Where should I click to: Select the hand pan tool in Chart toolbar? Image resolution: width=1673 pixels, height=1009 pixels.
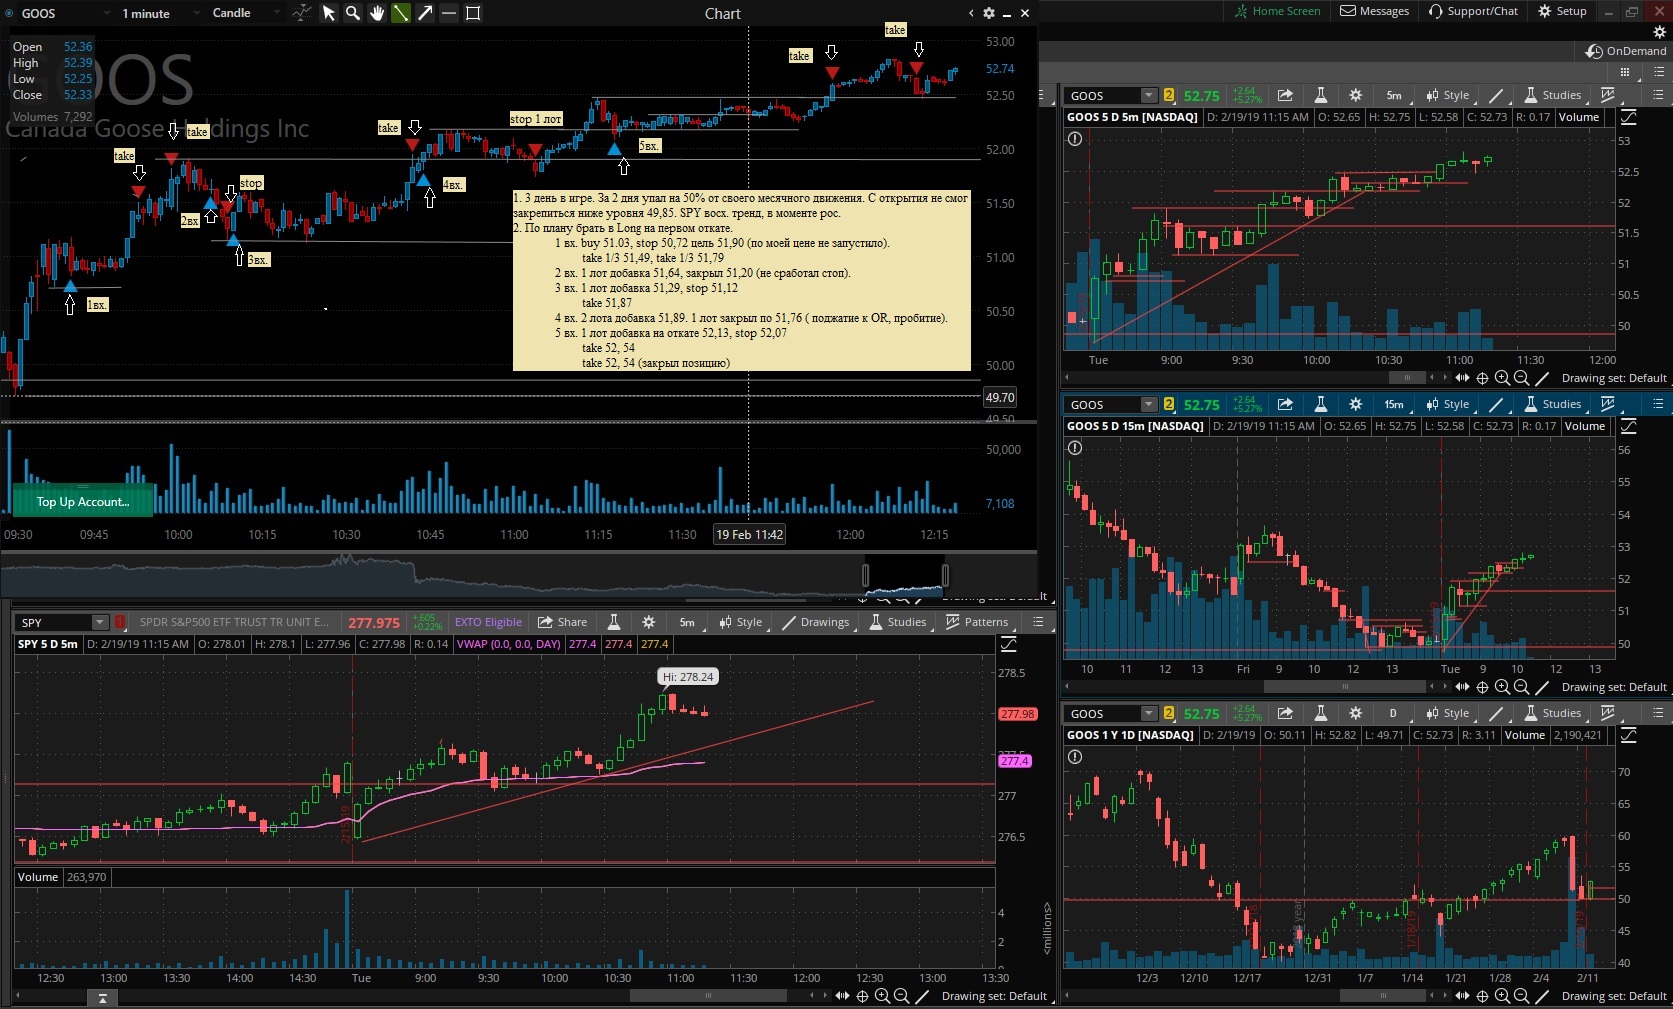pos(377,13)
